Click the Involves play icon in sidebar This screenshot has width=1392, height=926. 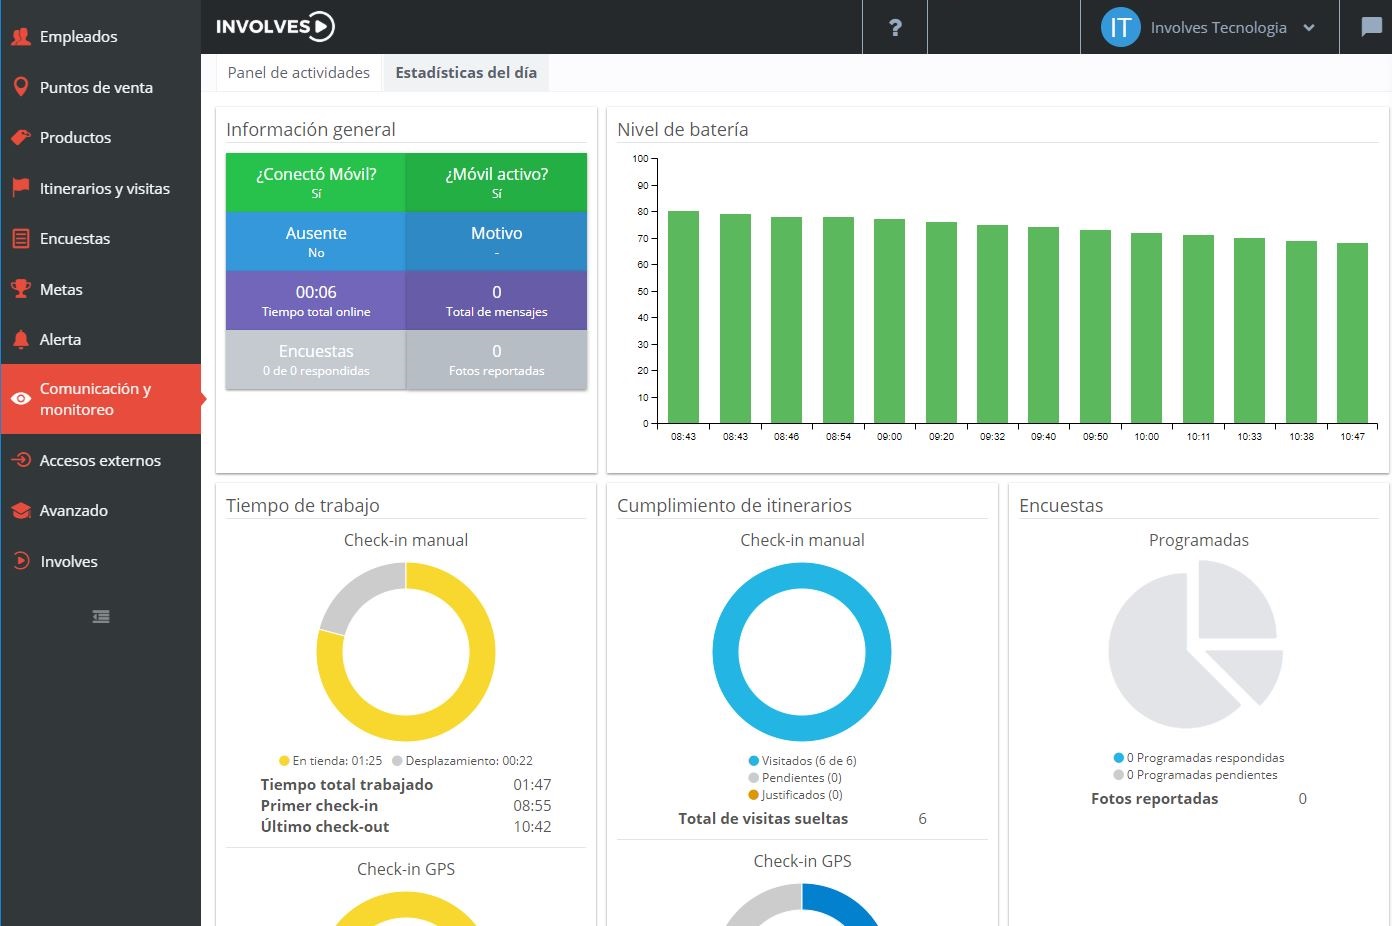[20, 561]
